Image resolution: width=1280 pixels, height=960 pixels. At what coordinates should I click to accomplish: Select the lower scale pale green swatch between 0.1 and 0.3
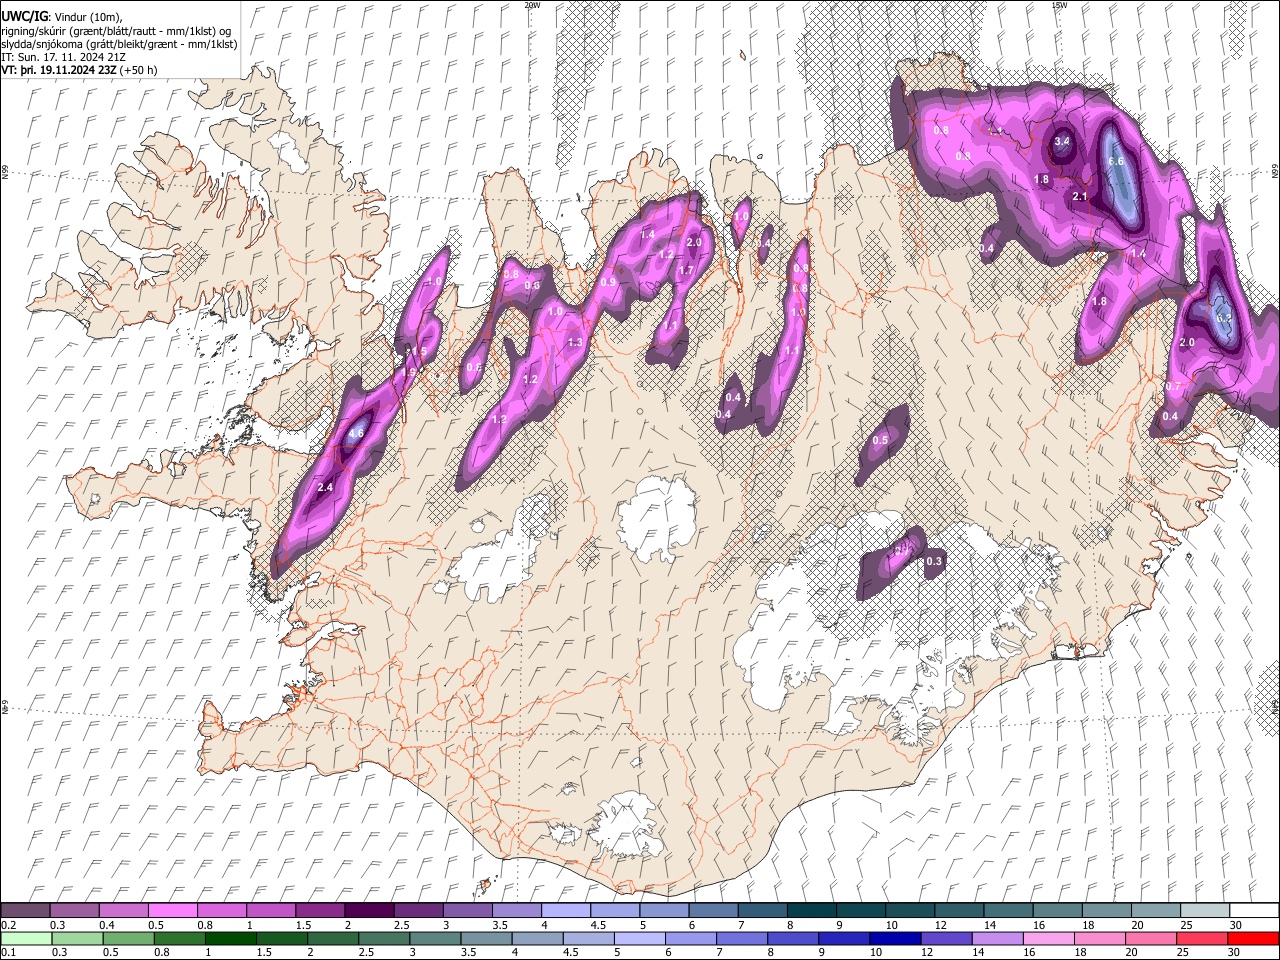[25, 939]
